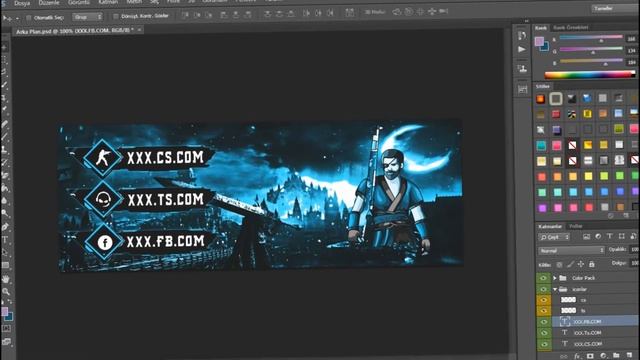Open the Grup auto-select dropdown
Viewport: 640px width, 360px height.
(x=87, y=17)
